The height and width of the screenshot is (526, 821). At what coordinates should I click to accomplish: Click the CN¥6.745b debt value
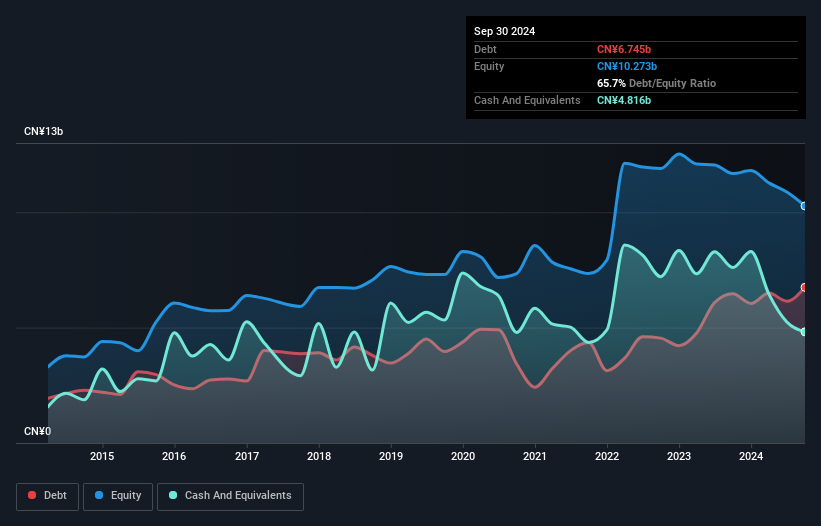coord(624,49)
